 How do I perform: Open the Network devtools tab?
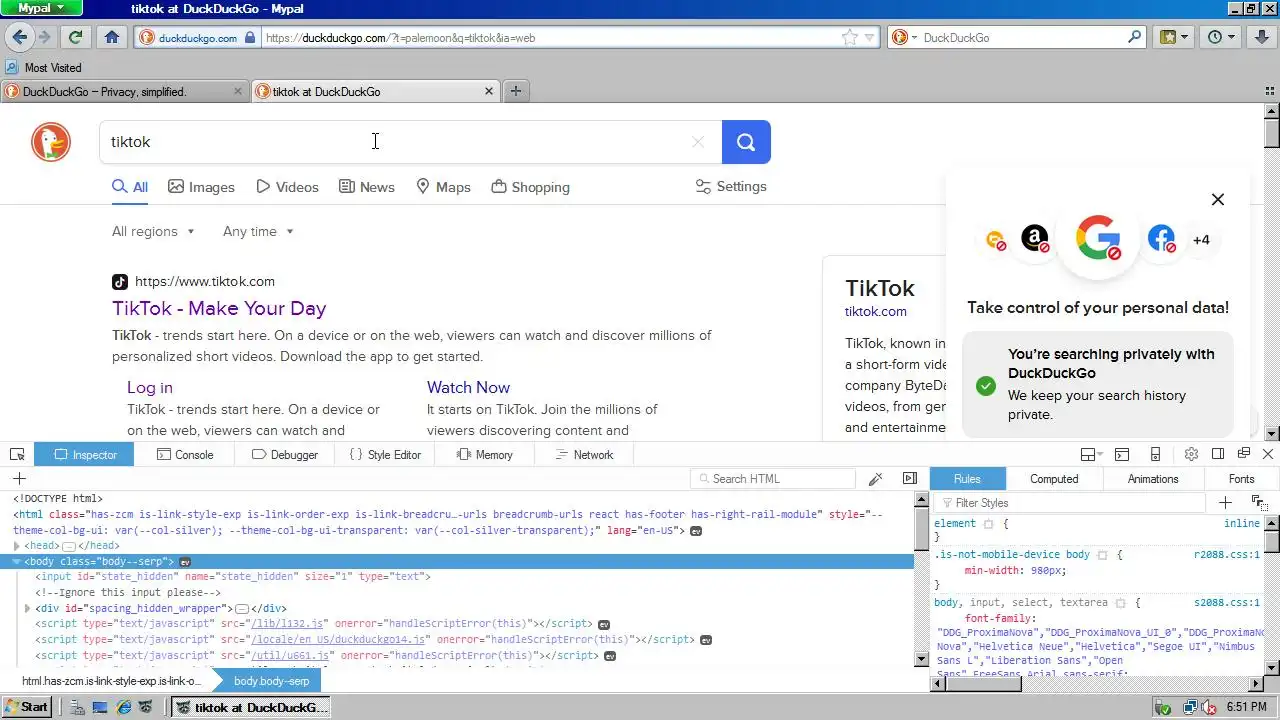click(584, 454)
